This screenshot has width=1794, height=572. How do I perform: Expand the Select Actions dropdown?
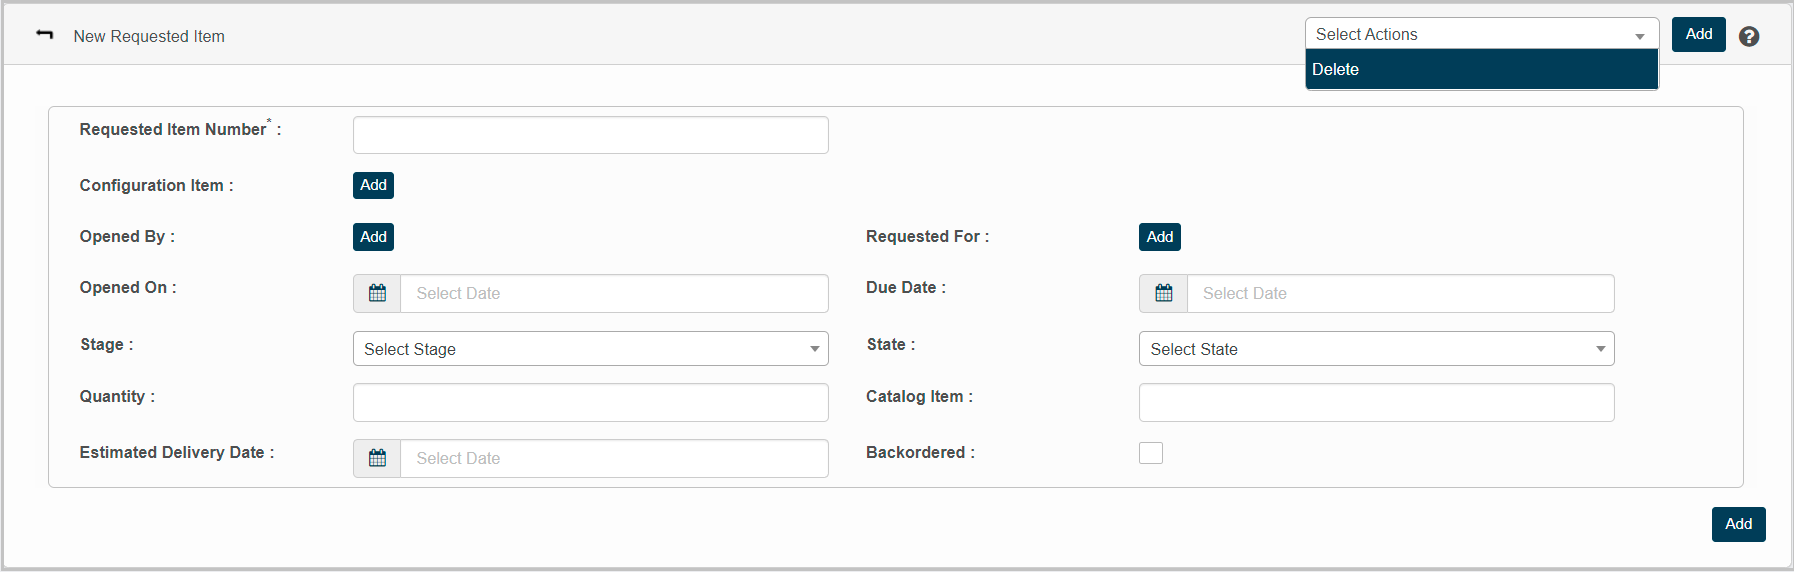[1481, 34]
